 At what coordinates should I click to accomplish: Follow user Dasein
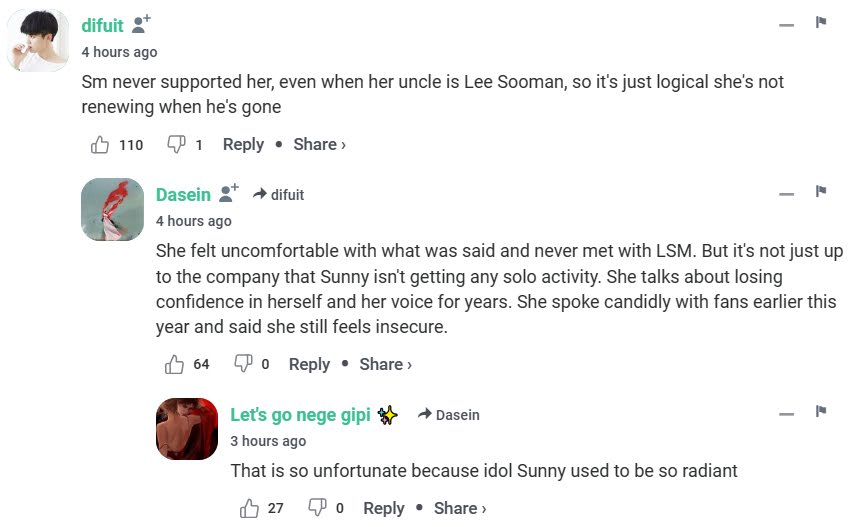[x=229, y=193]
